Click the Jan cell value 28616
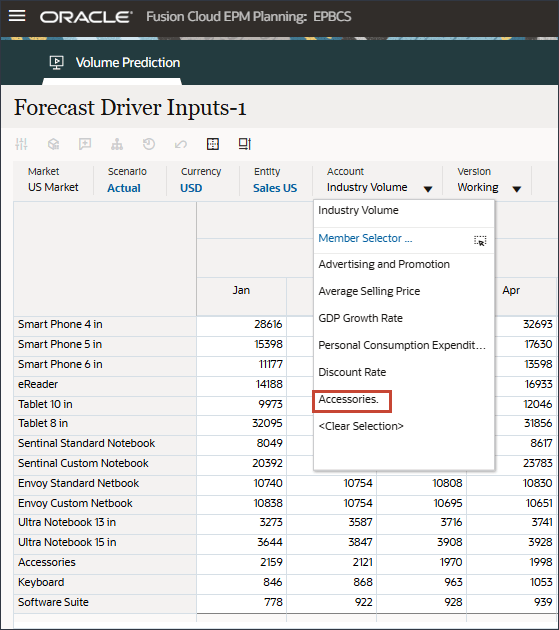The height and width of the screenshot is (630, 559). click(242, 326)
